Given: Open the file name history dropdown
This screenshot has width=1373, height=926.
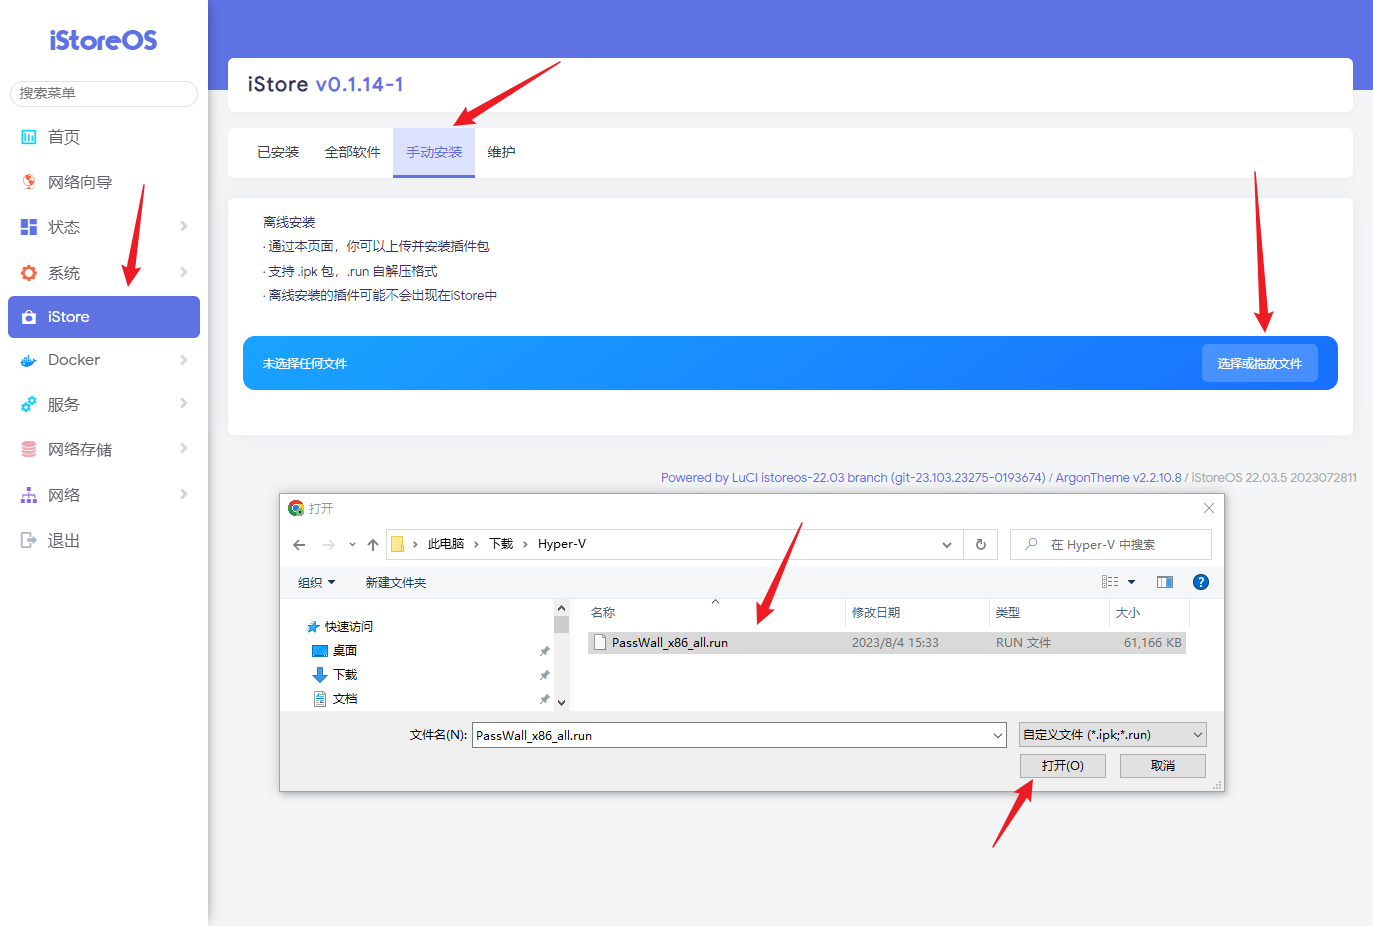Looking at the screenshot, I should click(997, 736).
